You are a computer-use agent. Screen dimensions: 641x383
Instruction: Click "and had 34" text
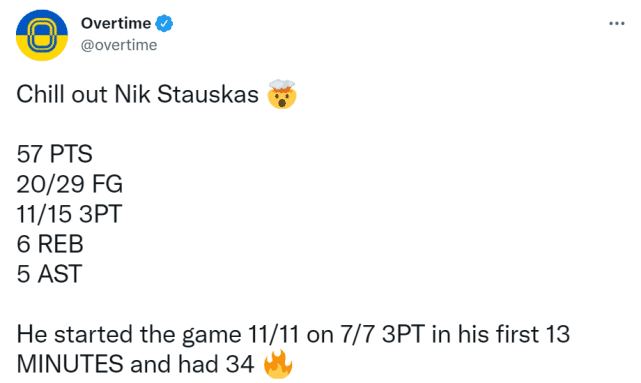[x=192, y=364]
